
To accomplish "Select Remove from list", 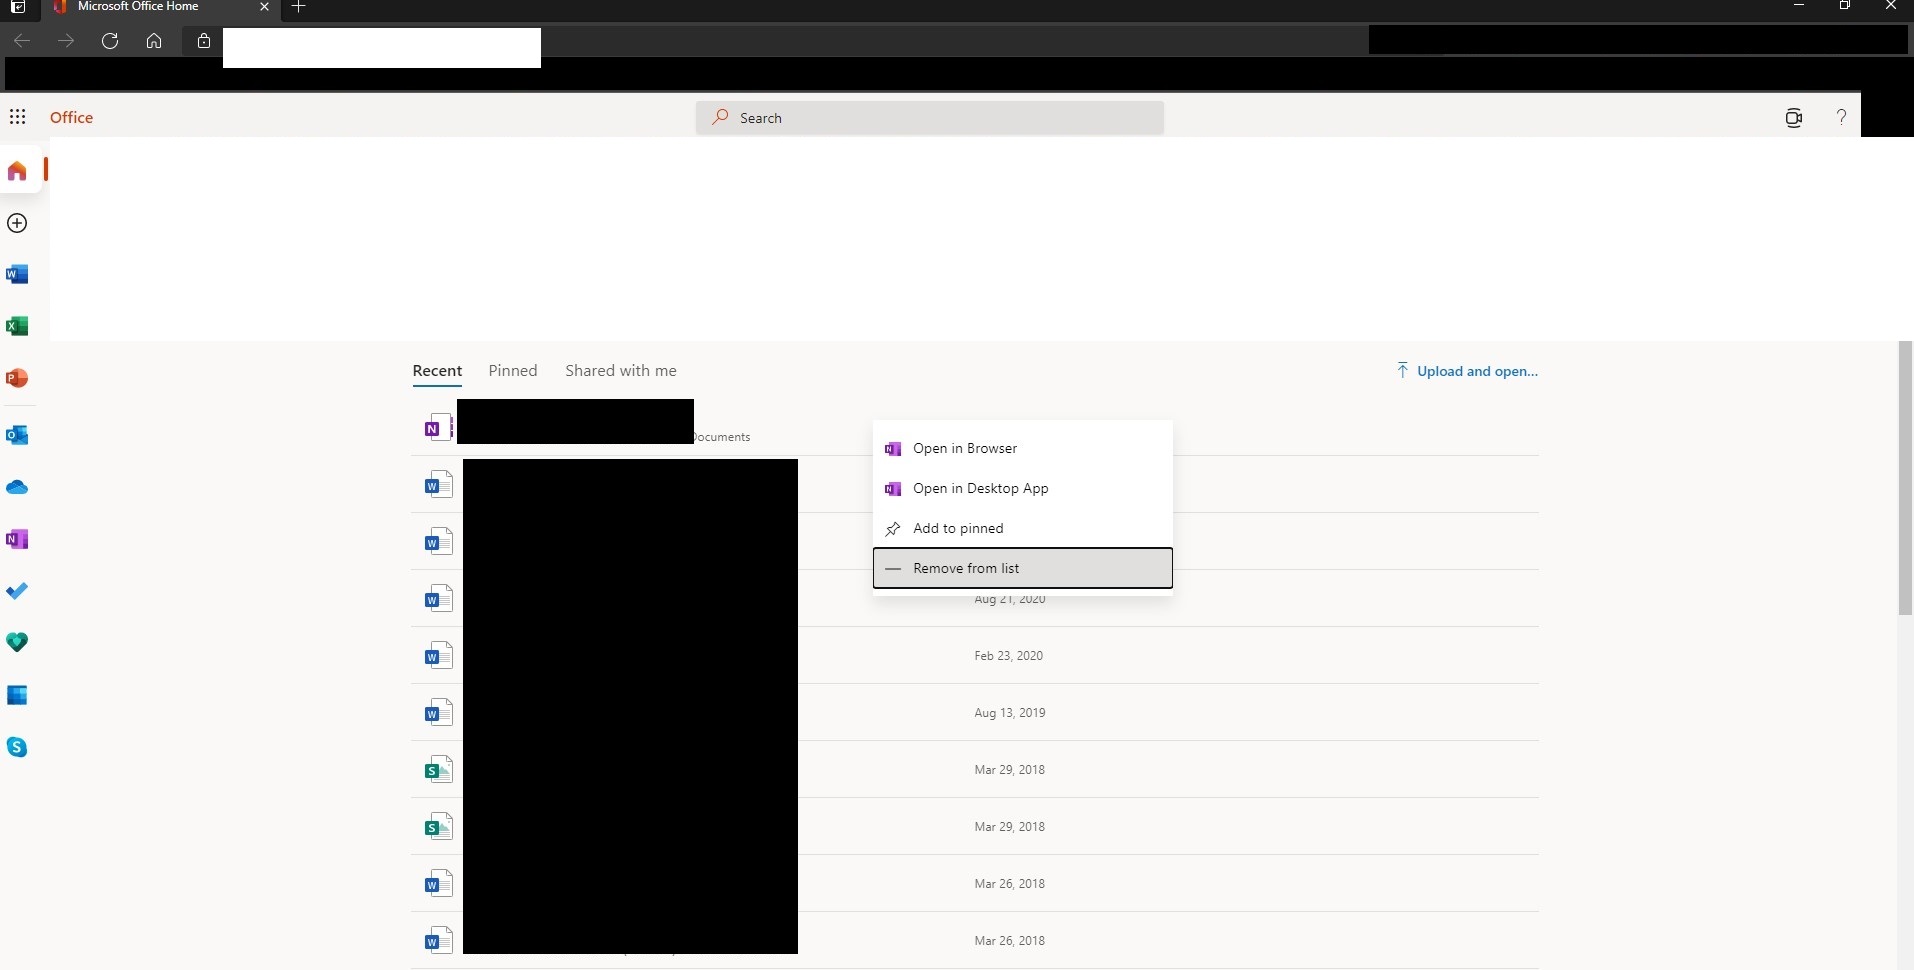I will coord(1023,568).
